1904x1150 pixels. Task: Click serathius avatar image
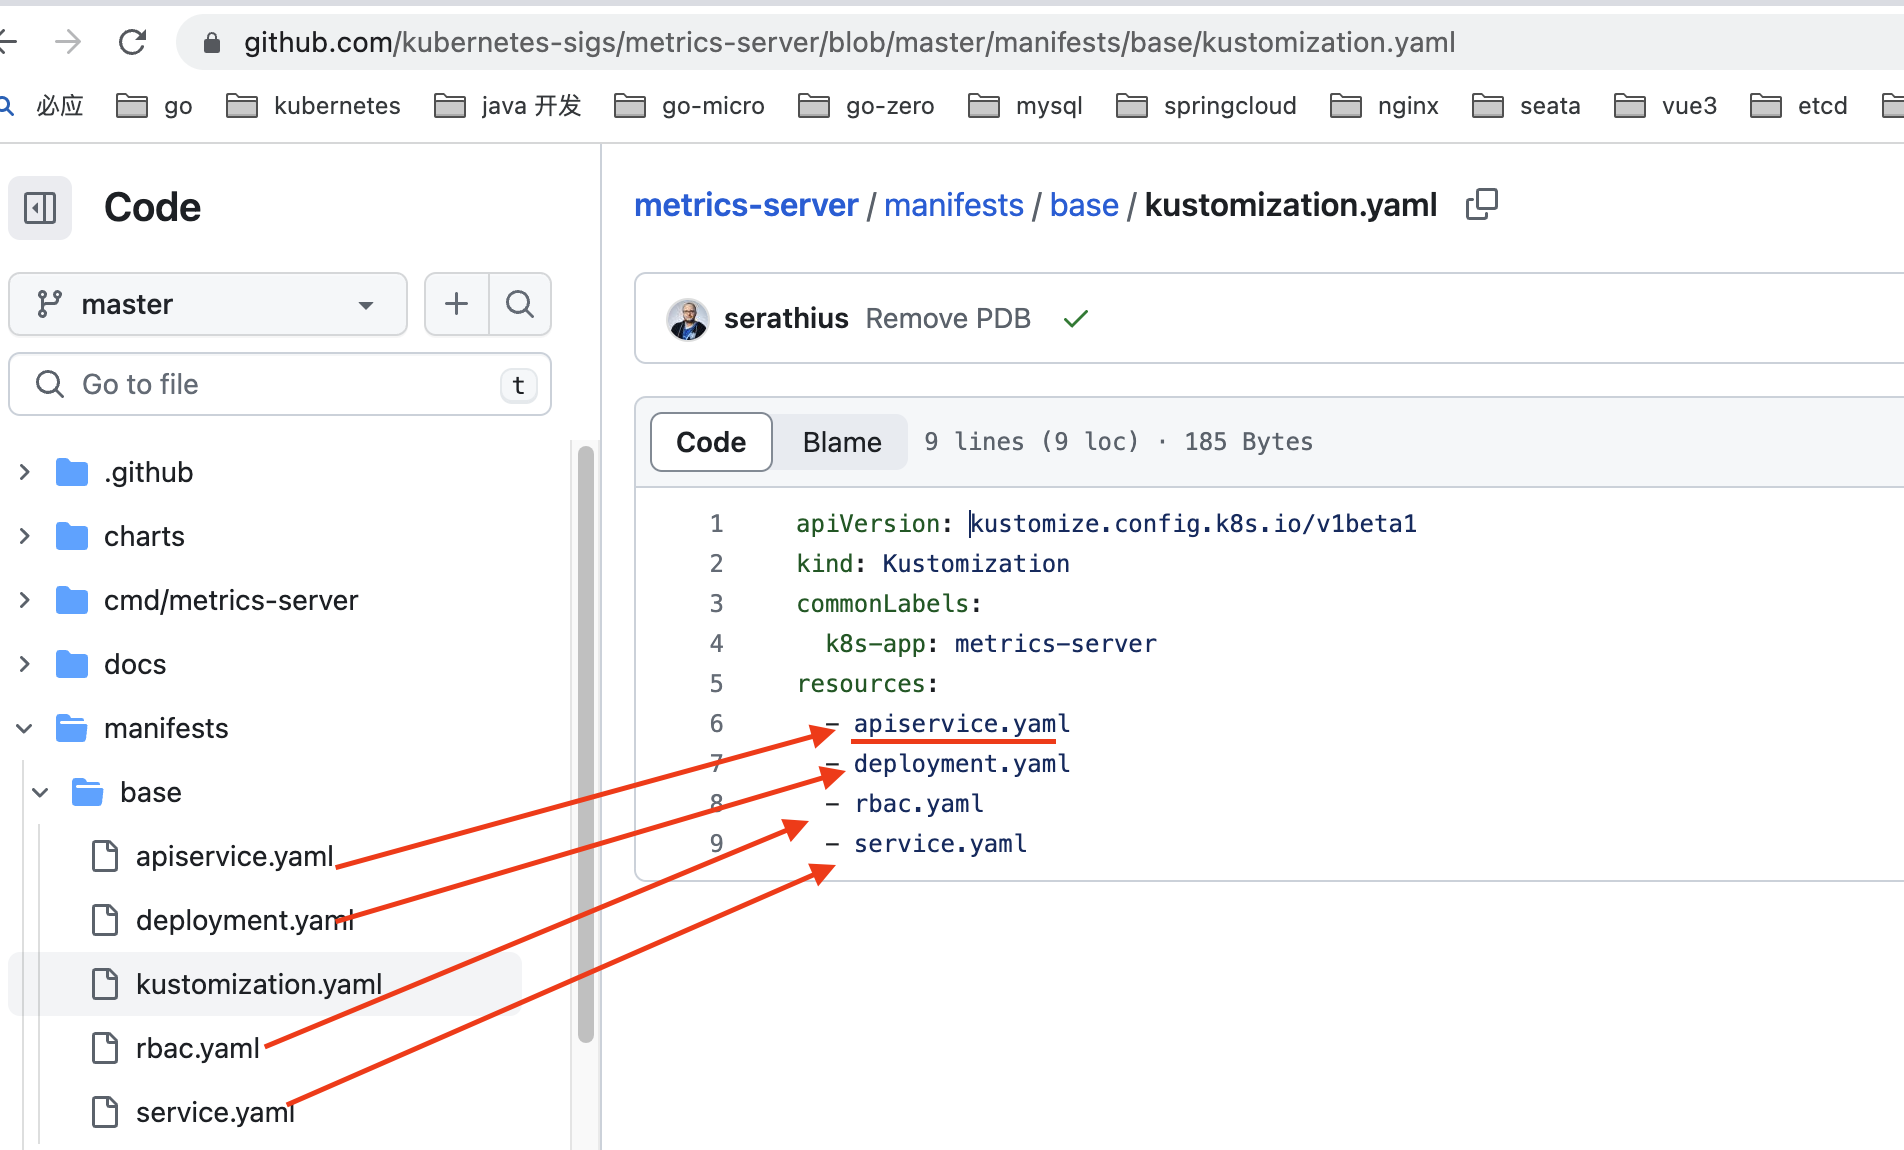coord(688,319)
